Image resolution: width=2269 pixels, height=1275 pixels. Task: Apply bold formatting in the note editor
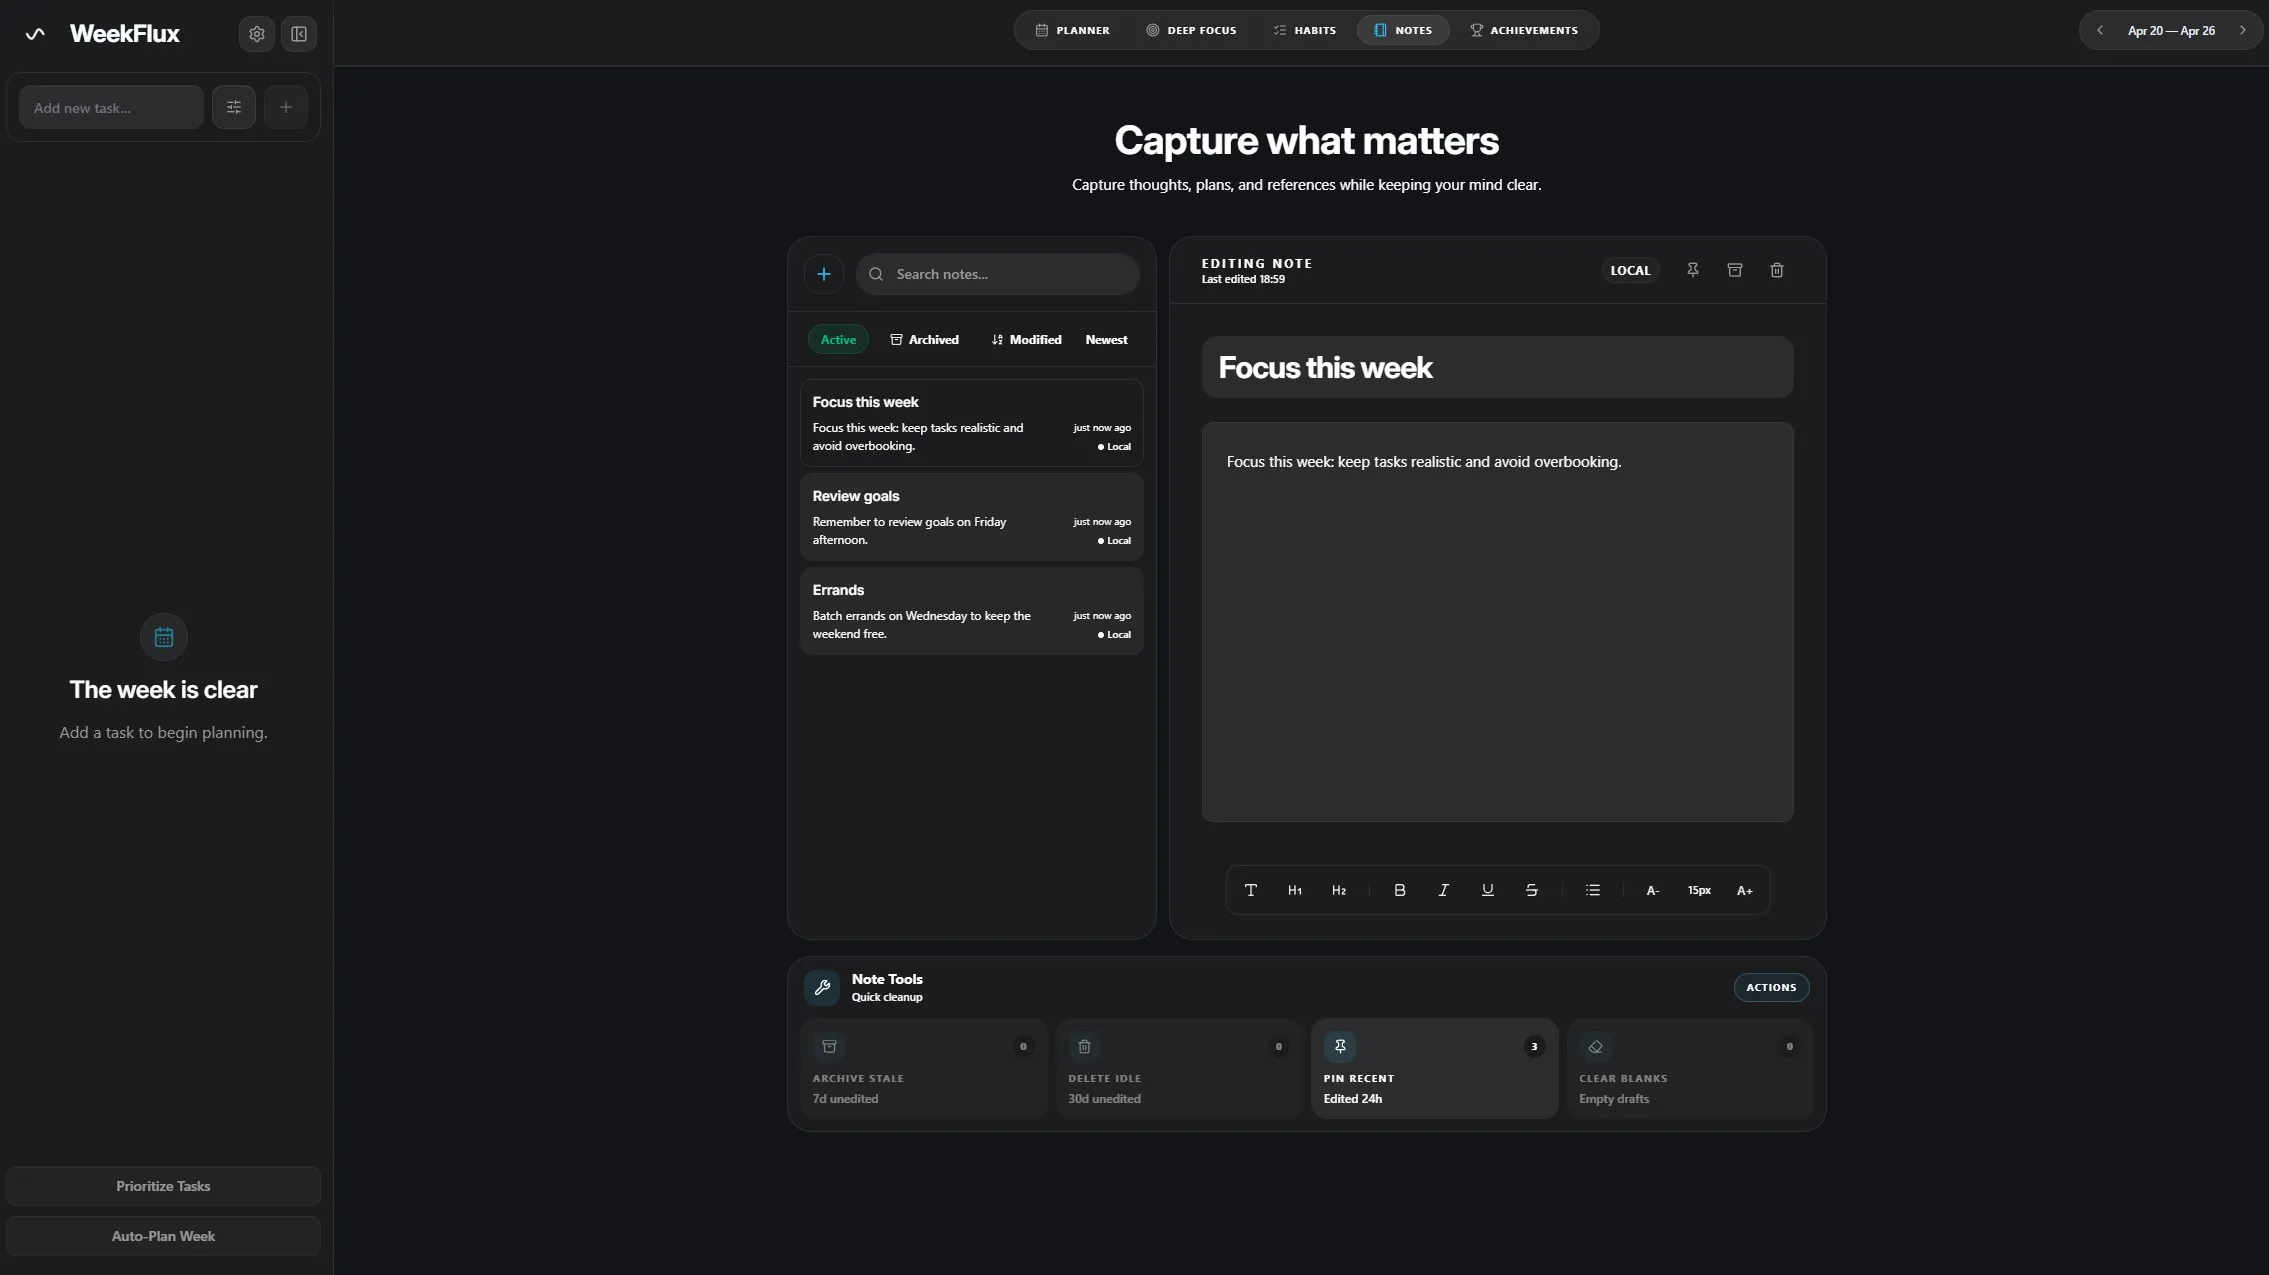tap(1399, 890)
